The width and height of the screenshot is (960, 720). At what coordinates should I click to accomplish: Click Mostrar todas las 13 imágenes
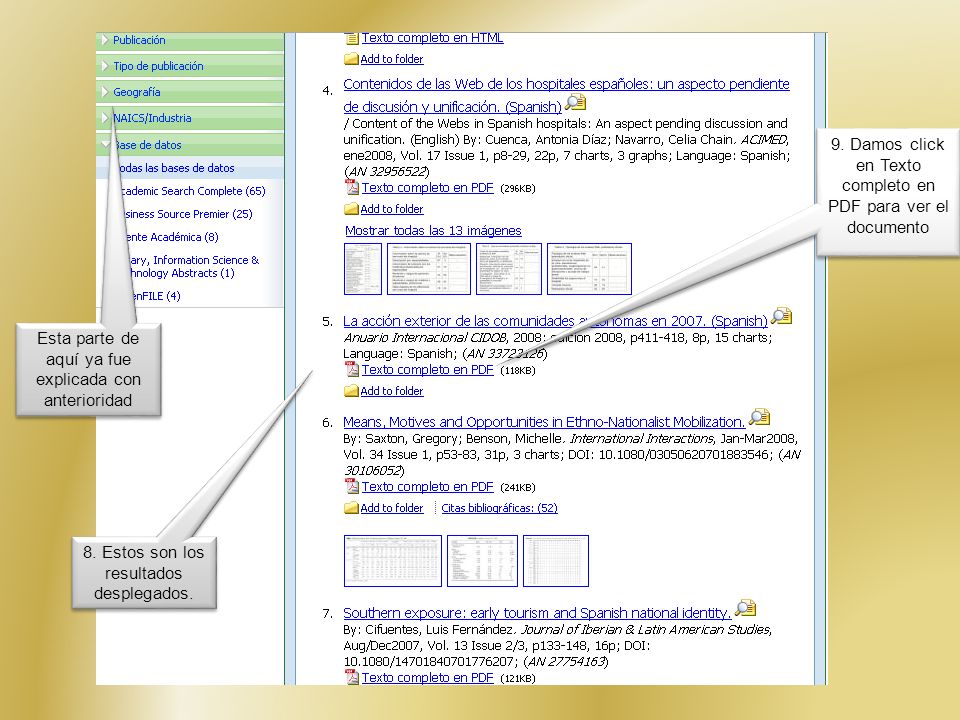pyautogui.click(x=433, y=231)
